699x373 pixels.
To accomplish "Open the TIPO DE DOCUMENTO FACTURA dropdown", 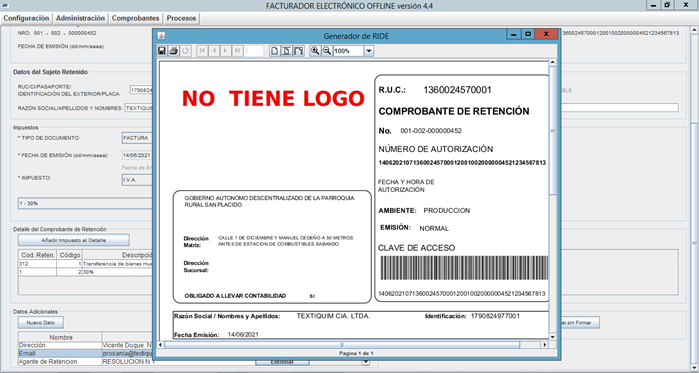I will pos(137,138).
